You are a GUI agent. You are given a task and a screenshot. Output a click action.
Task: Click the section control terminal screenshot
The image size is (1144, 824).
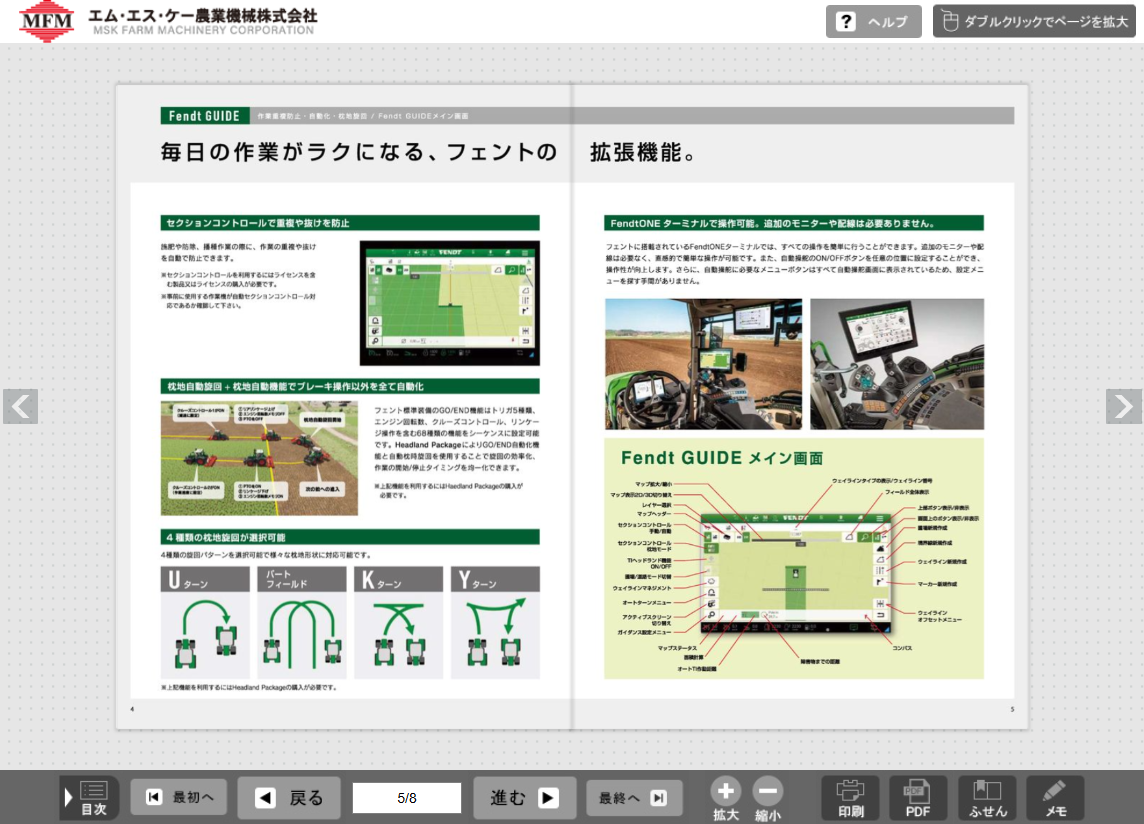[449, 303]
